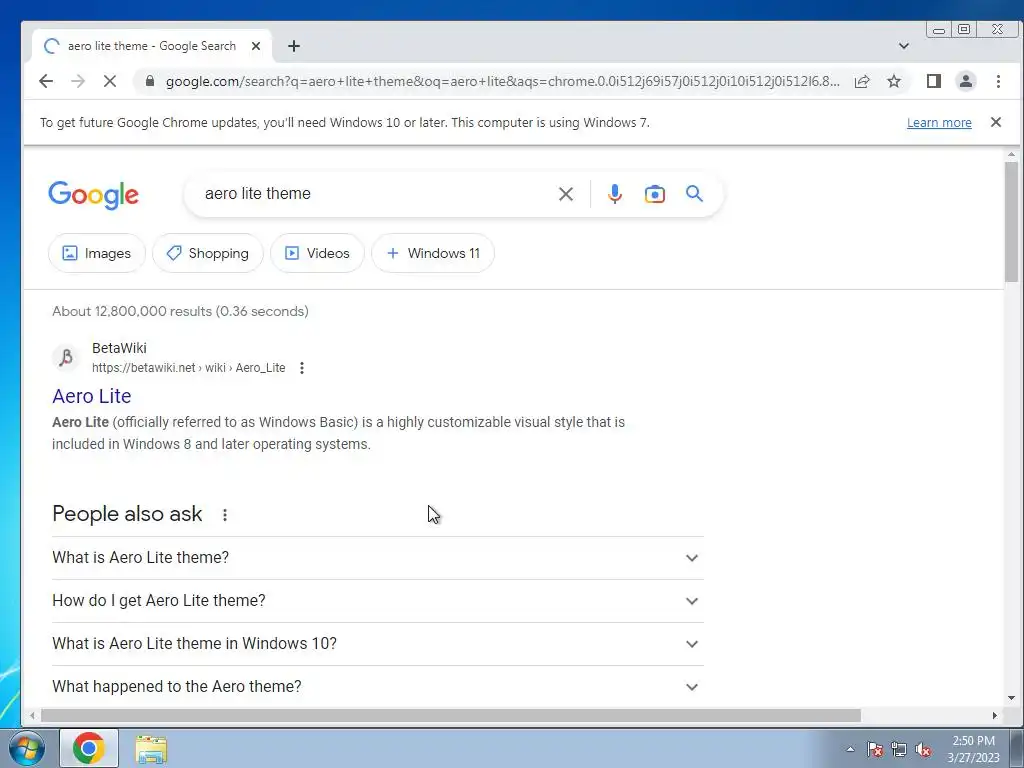The height and width of the screenshot is (768, 1024).
Task: Filter results by Videos
Action: (x=317, y=253)
